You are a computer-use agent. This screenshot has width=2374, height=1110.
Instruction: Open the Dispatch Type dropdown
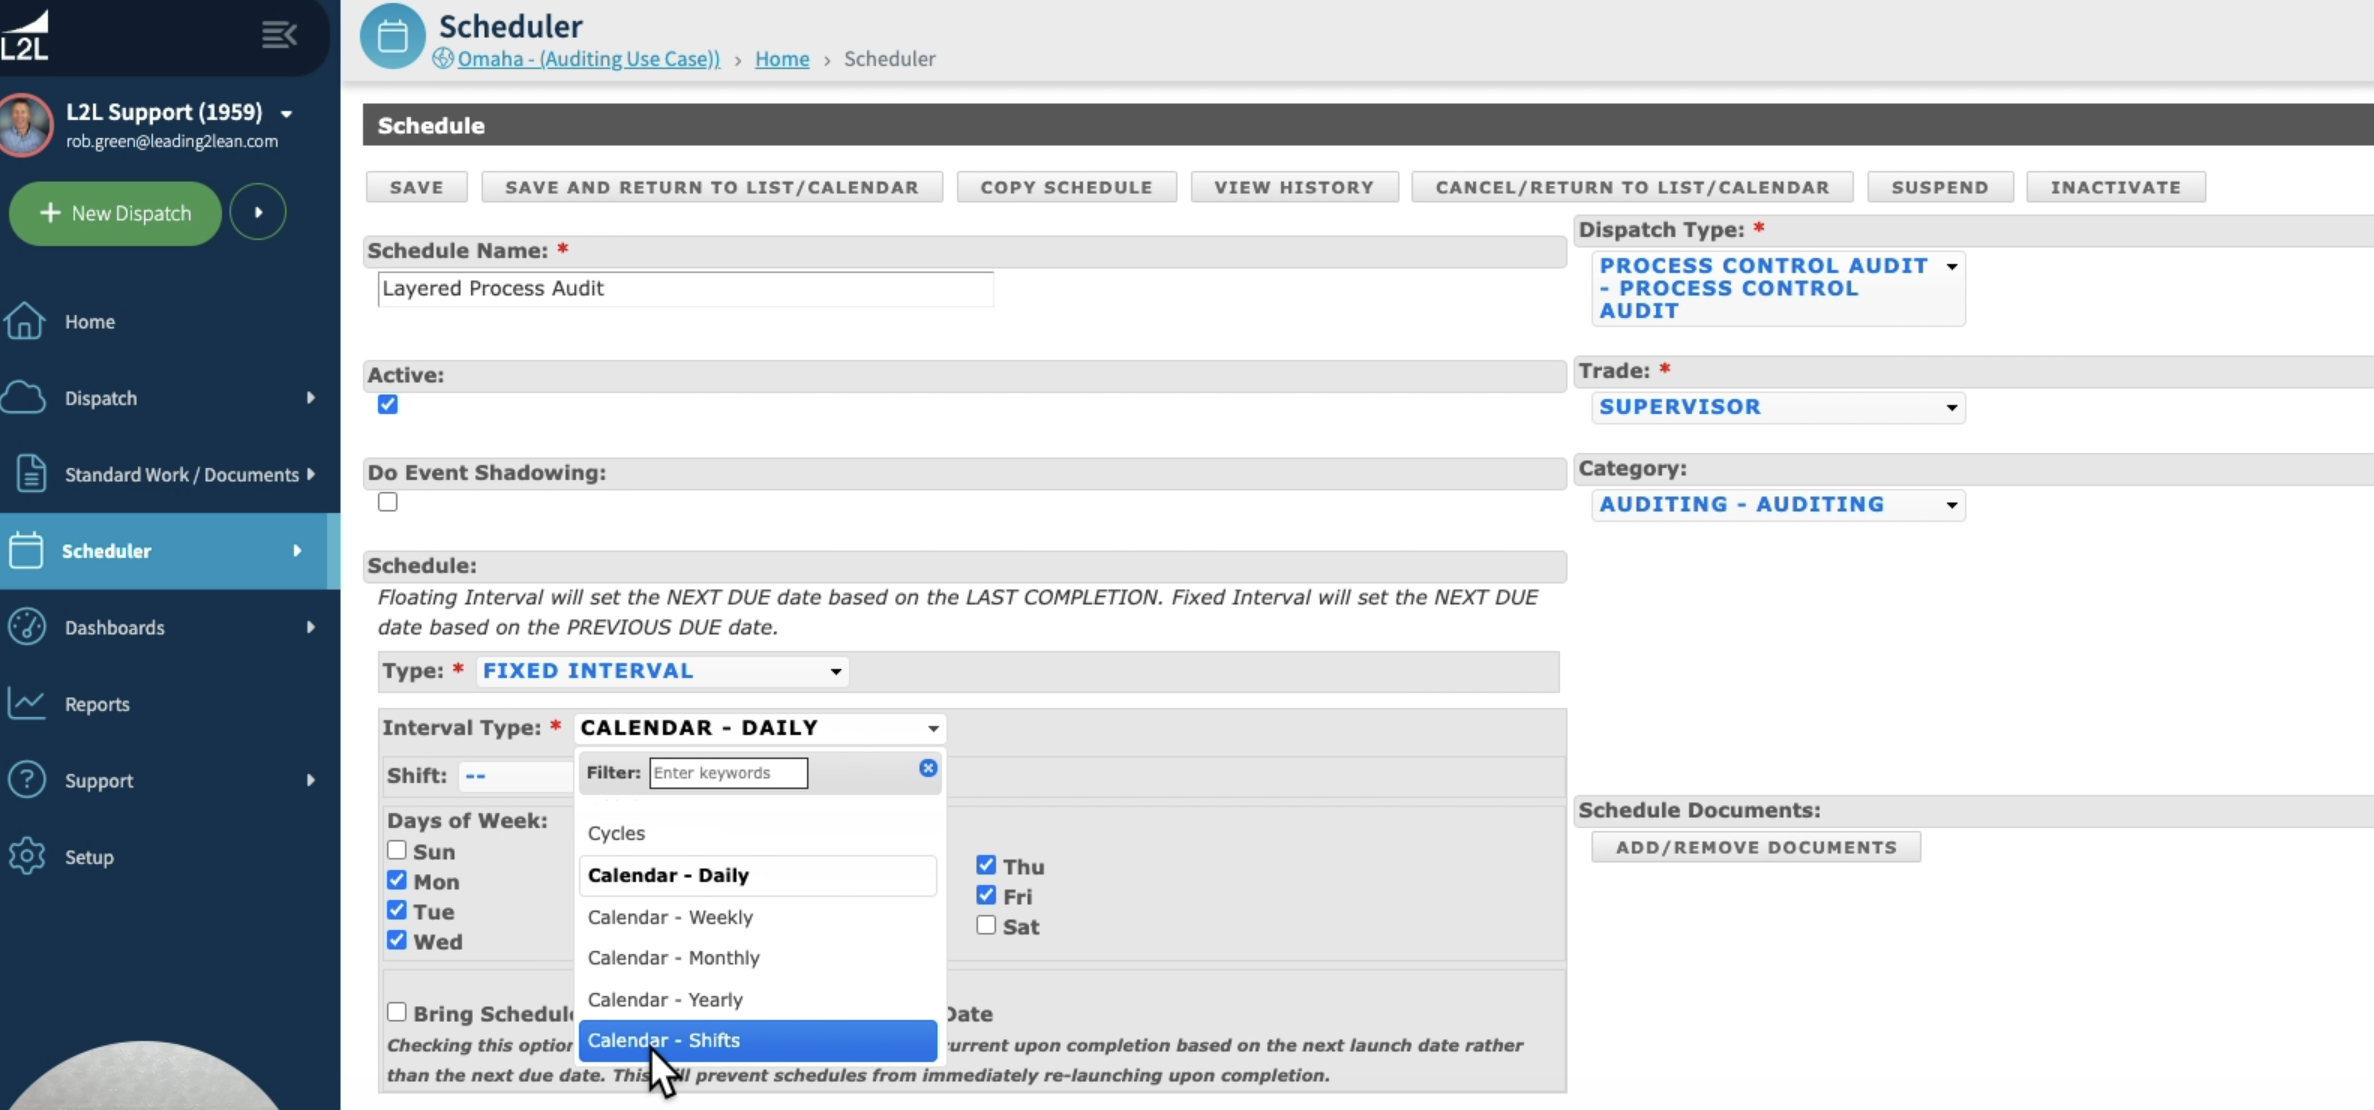click(1778, 288)
